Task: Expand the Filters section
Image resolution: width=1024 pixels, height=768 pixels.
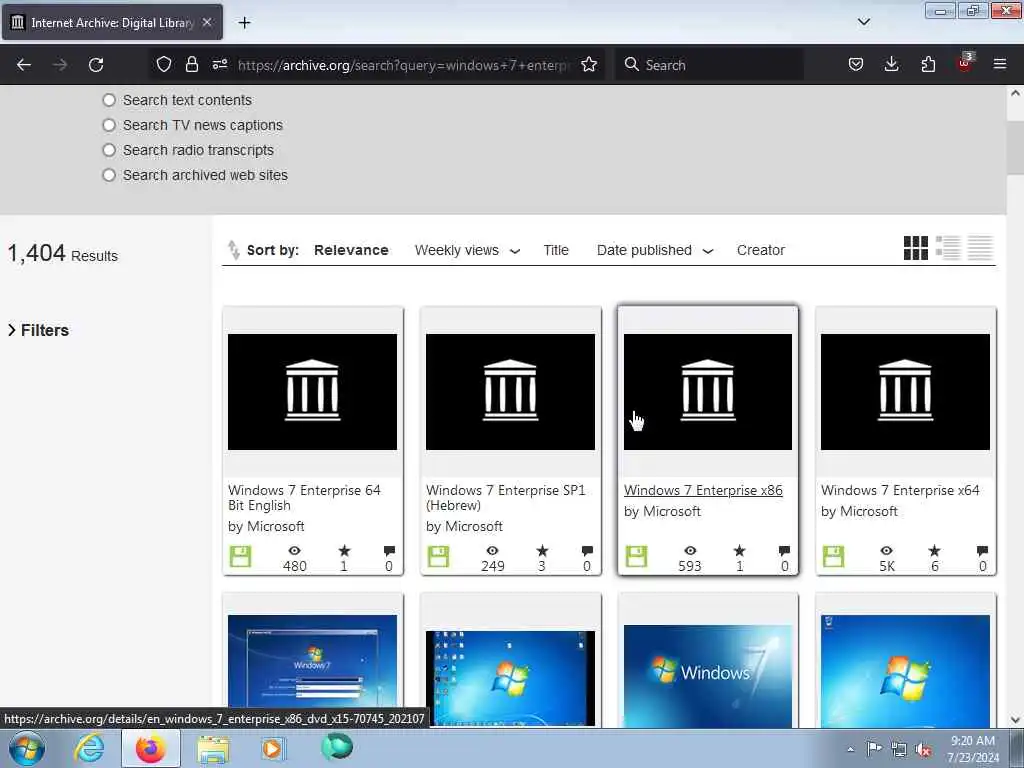Action: point(38,330)
